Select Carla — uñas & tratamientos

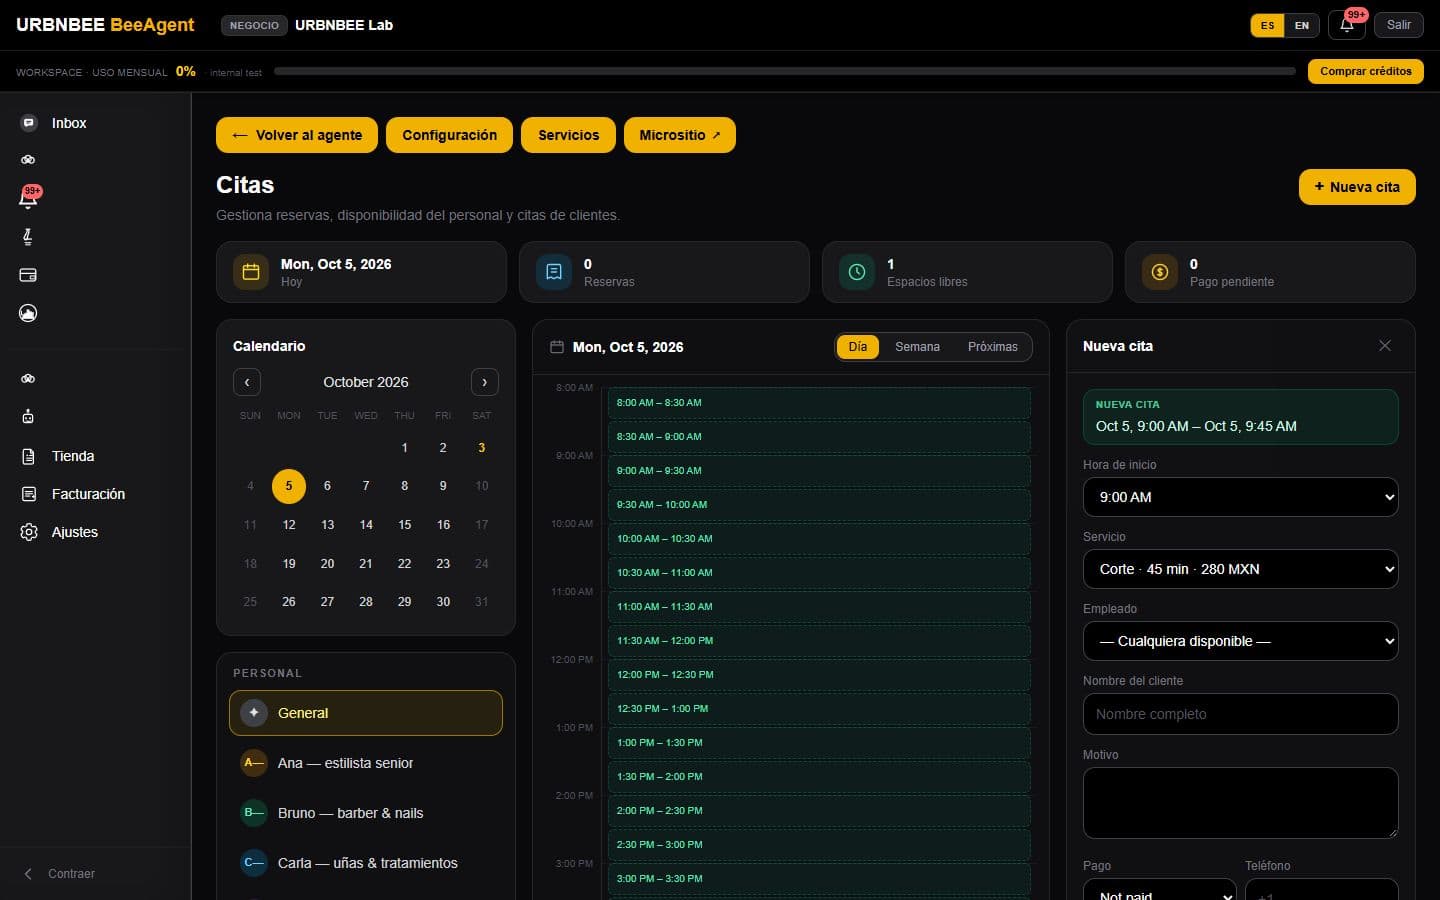366,863
